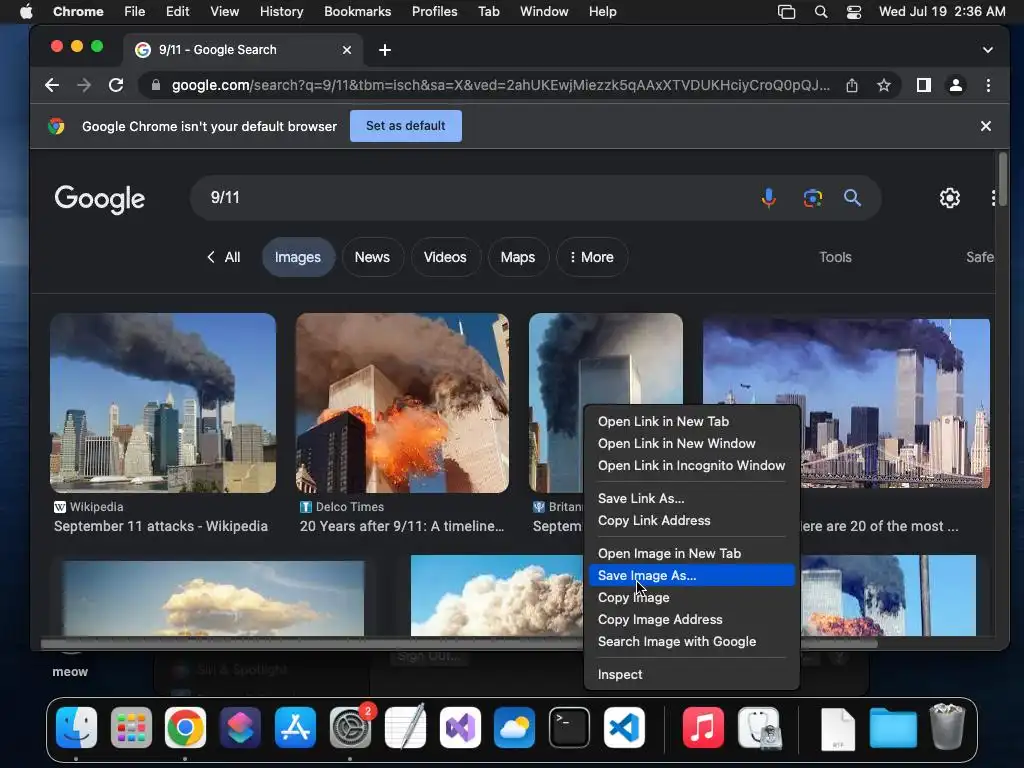Open Terminal from the Dock
The width and height of the screenshot is (1024, 768).
click(x=569, y=728)
